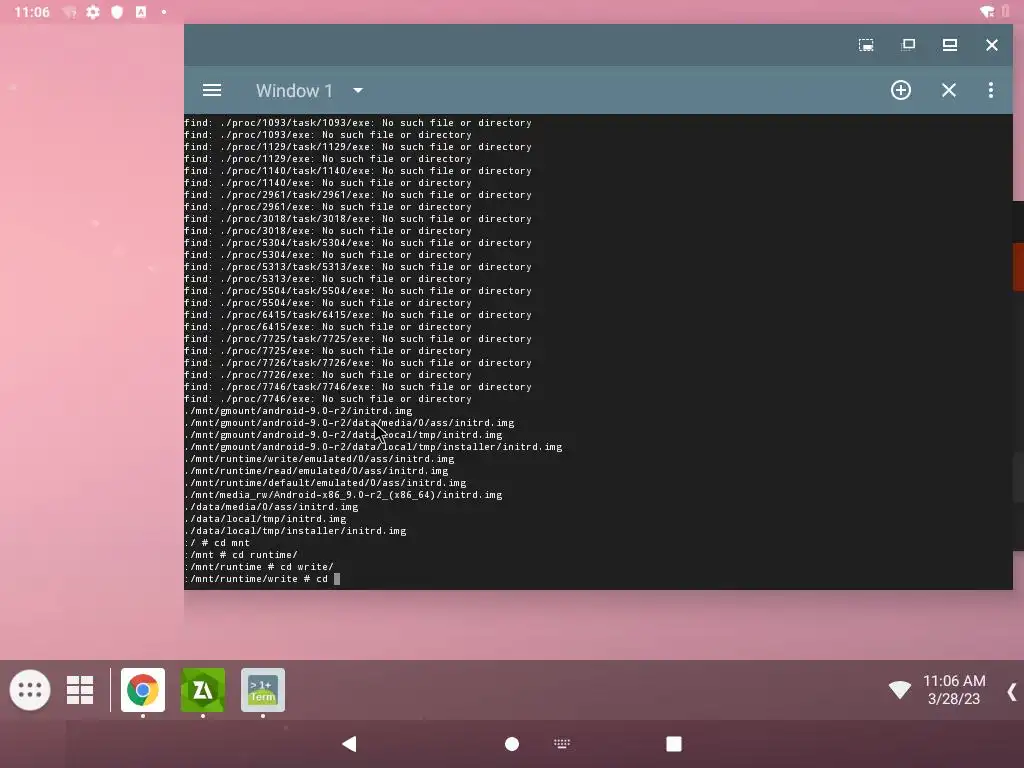1024x768 pixels.
Task: Click the ./mnt/runtime/read/emulated/0/ass/initrd.img line
Action: pos(317,471)
